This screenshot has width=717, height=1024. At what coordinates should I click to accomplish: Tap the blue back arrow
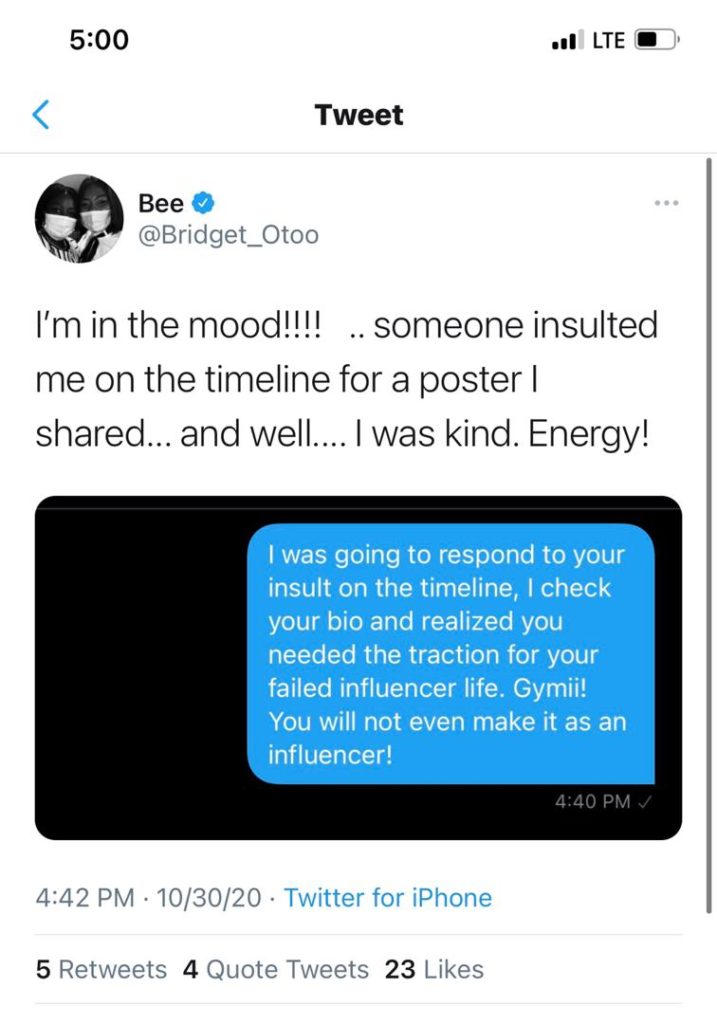click(x=40, y=115)
